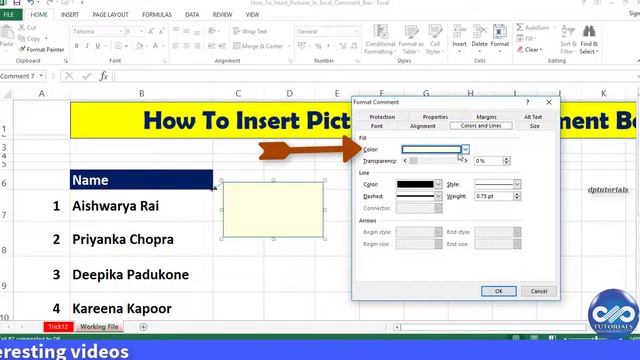
Task: Click Cancel in Format Comment dialog
Action: coord(539,291)
